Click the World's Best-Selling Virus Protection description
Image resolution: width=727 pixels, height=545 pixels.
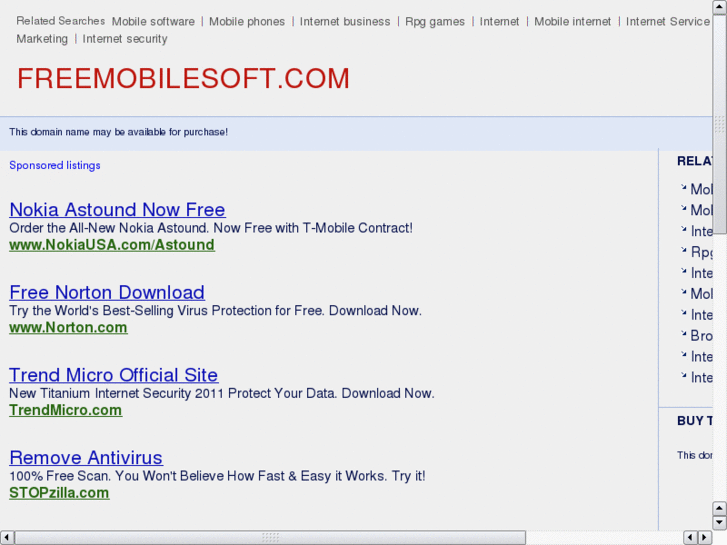(216, 311)
